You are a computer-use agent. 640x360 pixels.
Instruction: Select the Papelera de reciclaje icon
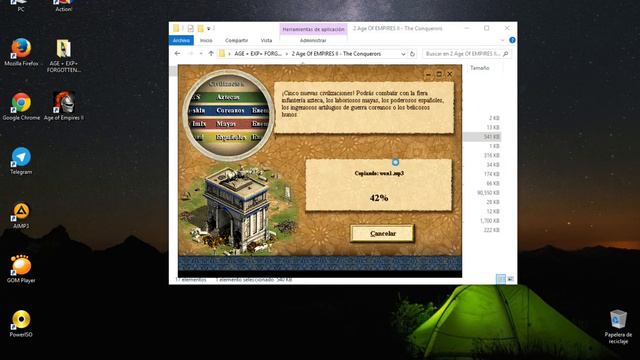pos(618,326)
